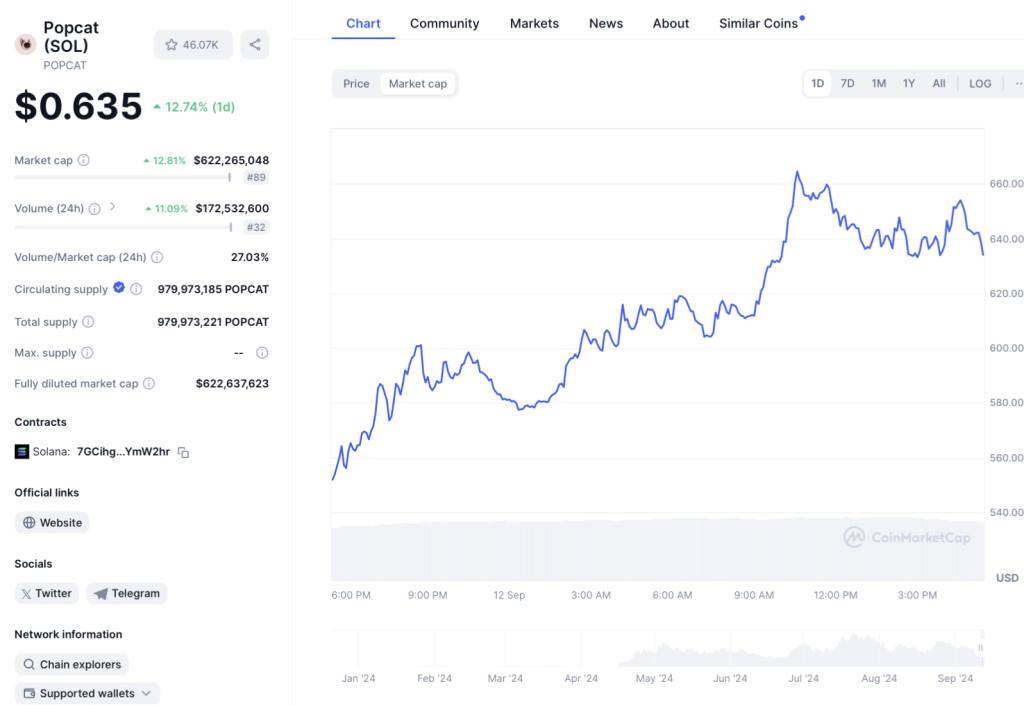The height and width of the screenshot is (705, 1024).
Task: Go to the Markets tab
Action: pyautogui.click(x=534, y=24)
